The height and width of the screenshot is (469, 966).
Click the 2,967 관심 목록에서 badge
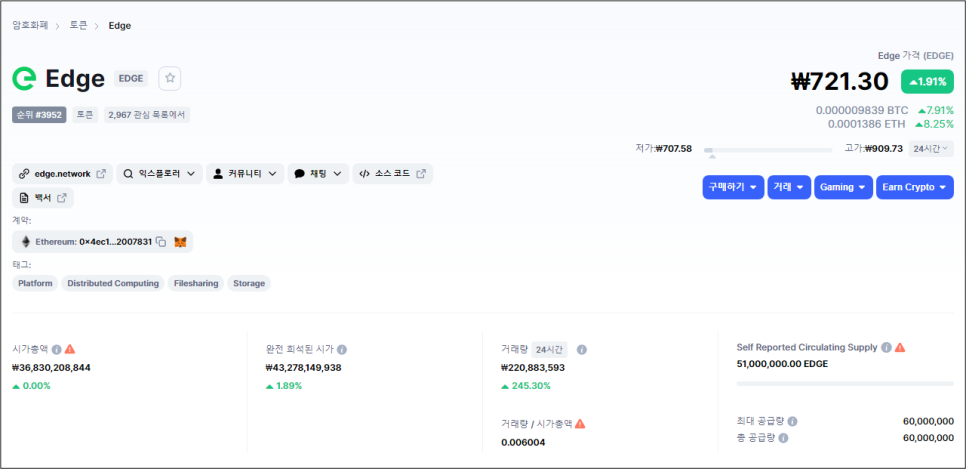point(147,115)
